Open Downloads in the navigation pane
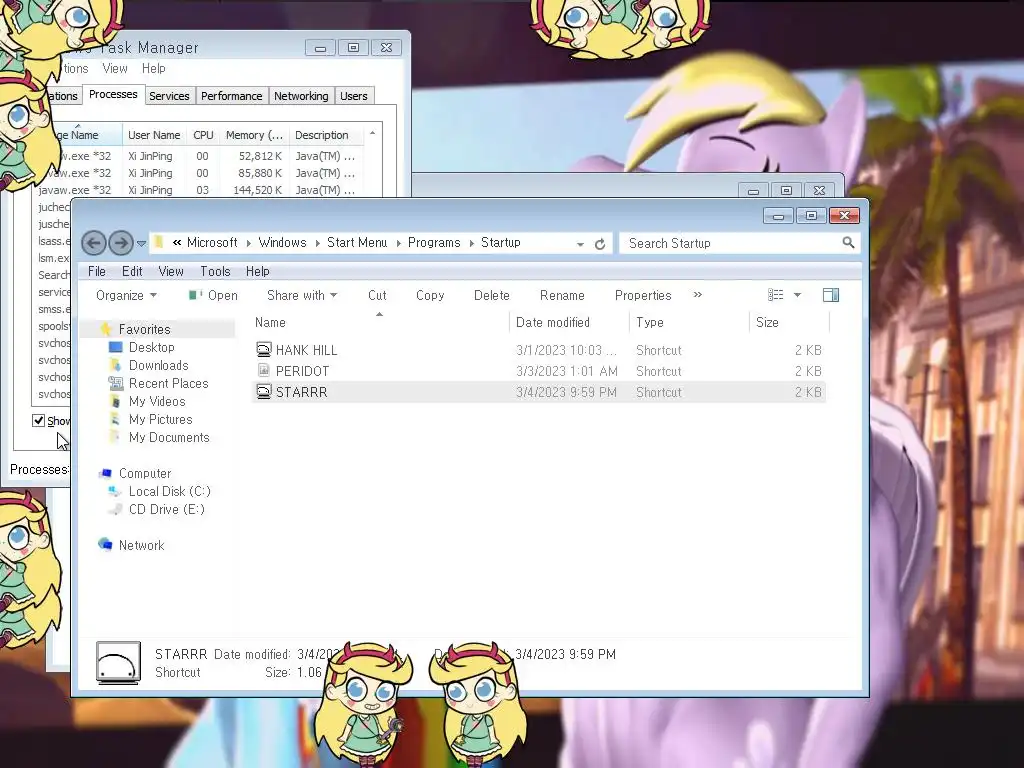Screen dimensions: 1024x768 (158, 365)
